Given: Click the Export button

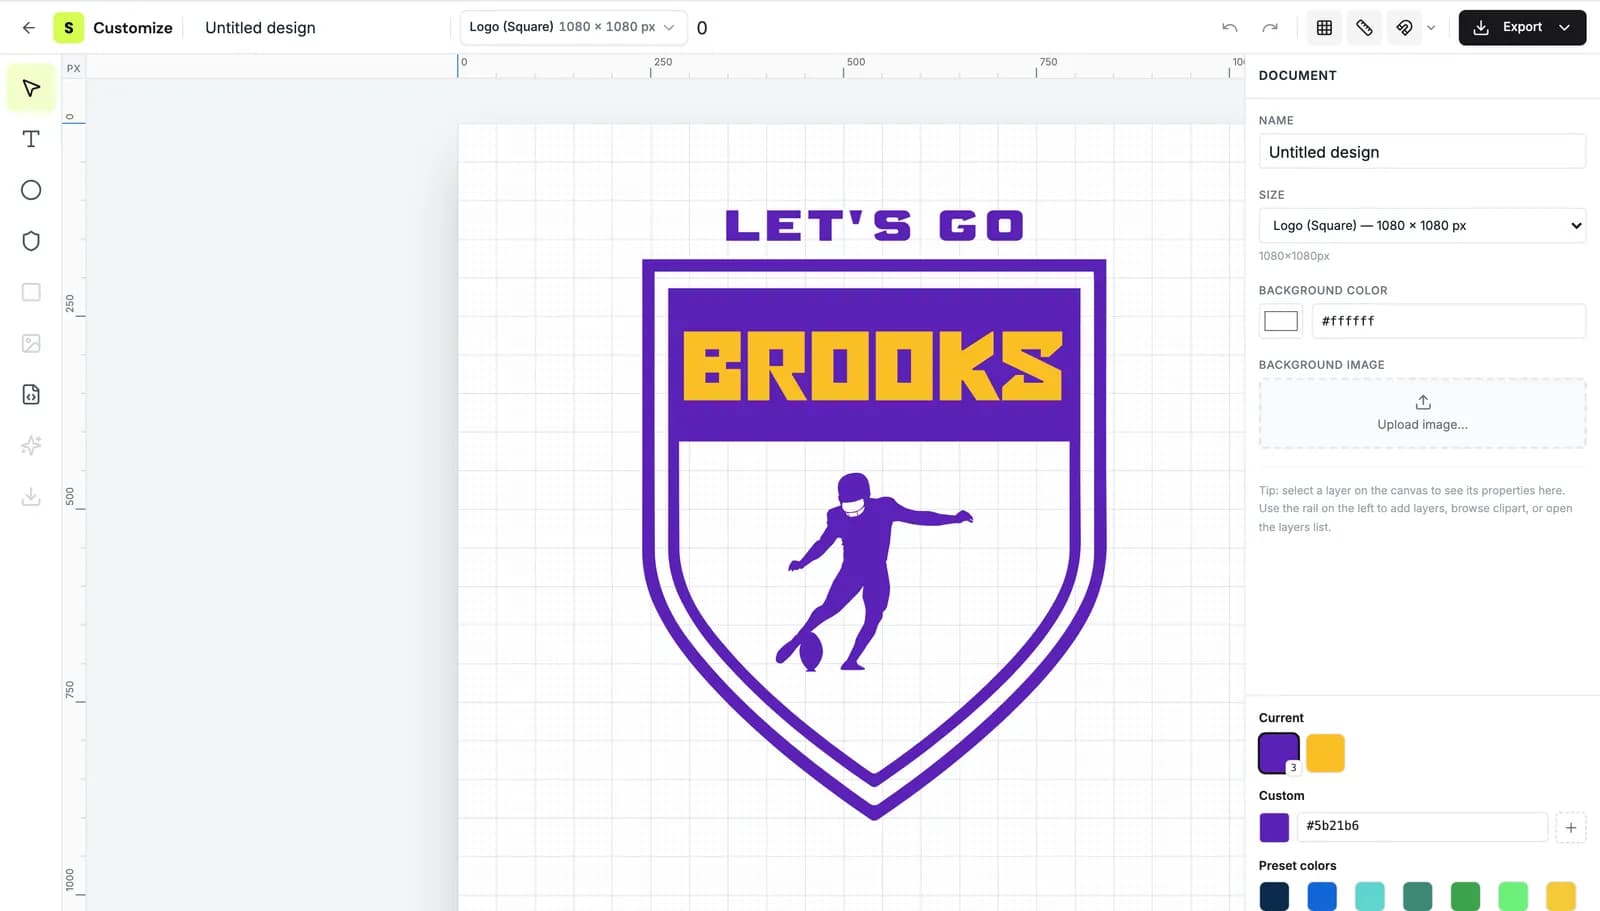Looking at the screenshot, I should (x=1522, y=28).
